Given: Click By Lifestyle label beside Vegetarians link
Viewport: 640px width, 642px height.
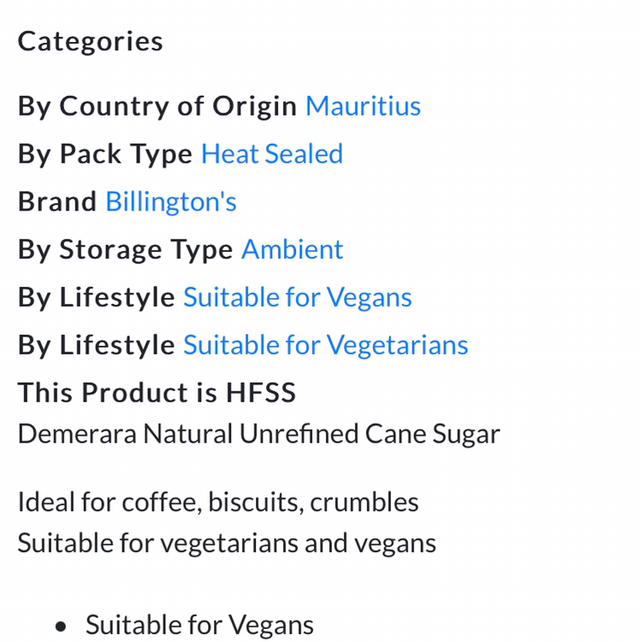Looking at the screenshot, I should pyautogui.click(x=96, y=346).
